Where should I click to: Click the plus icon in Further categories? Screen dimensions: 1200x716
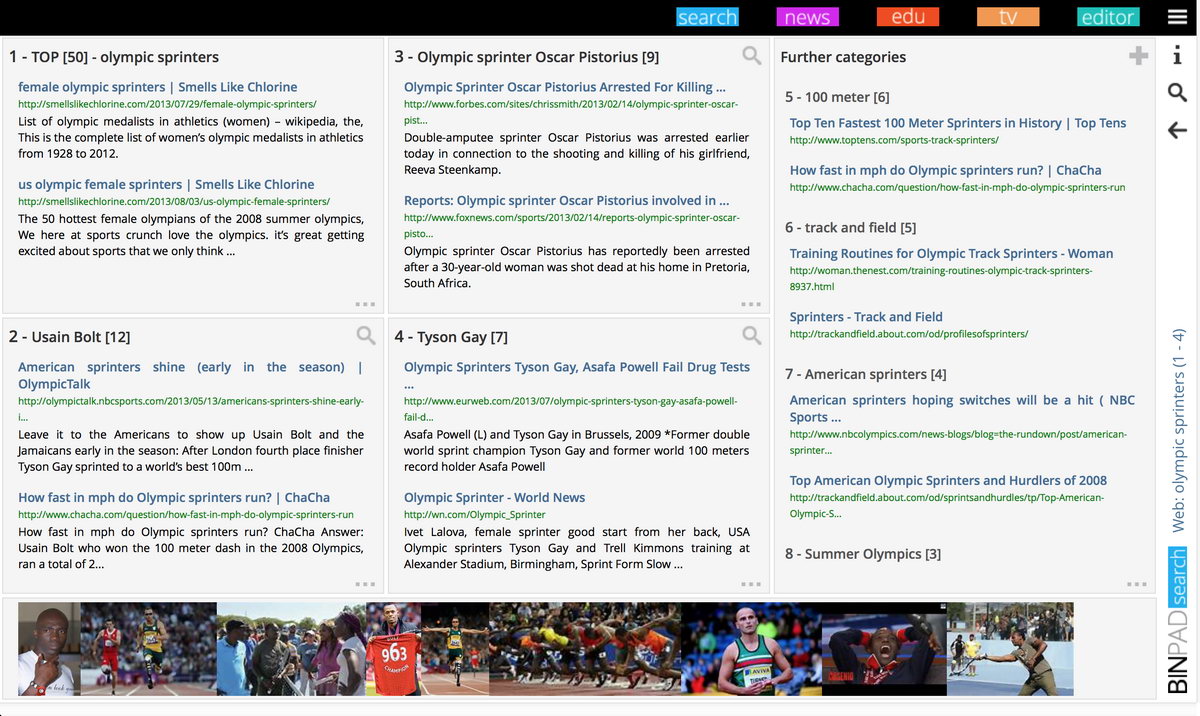point(1138,56)
